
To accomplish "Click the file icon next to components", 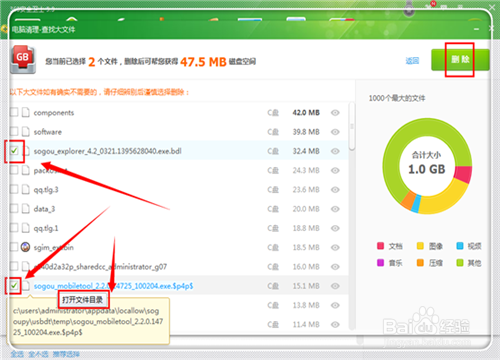I will pos(26,113).
